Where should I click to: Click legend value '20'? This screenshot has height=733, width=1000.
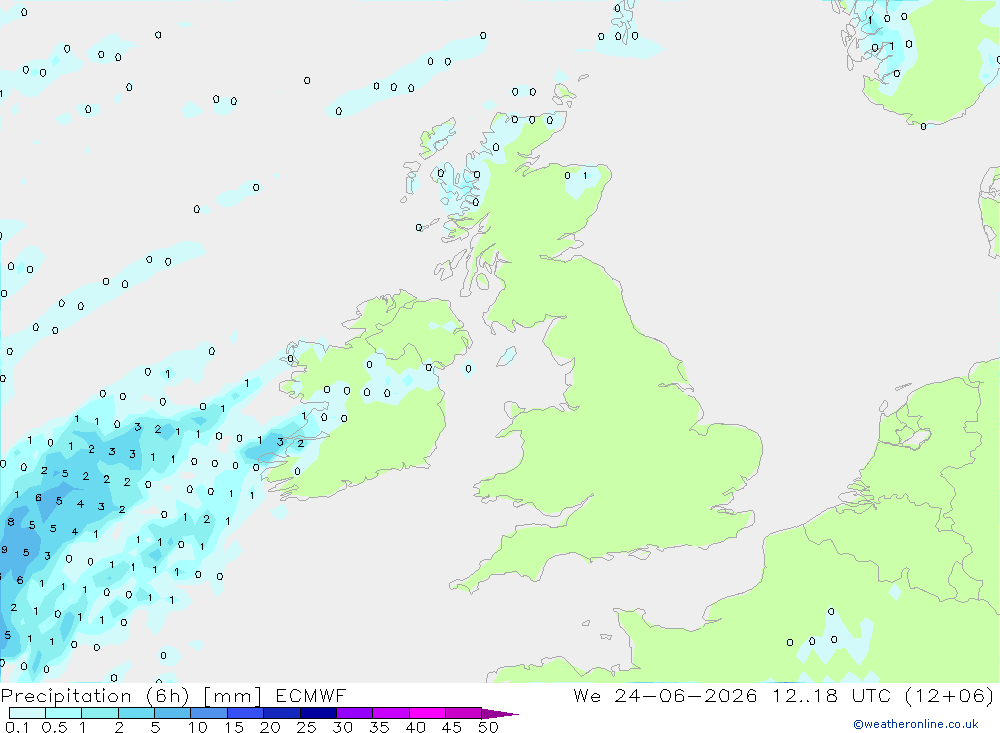pyautogui.click(x=270, y=727)
